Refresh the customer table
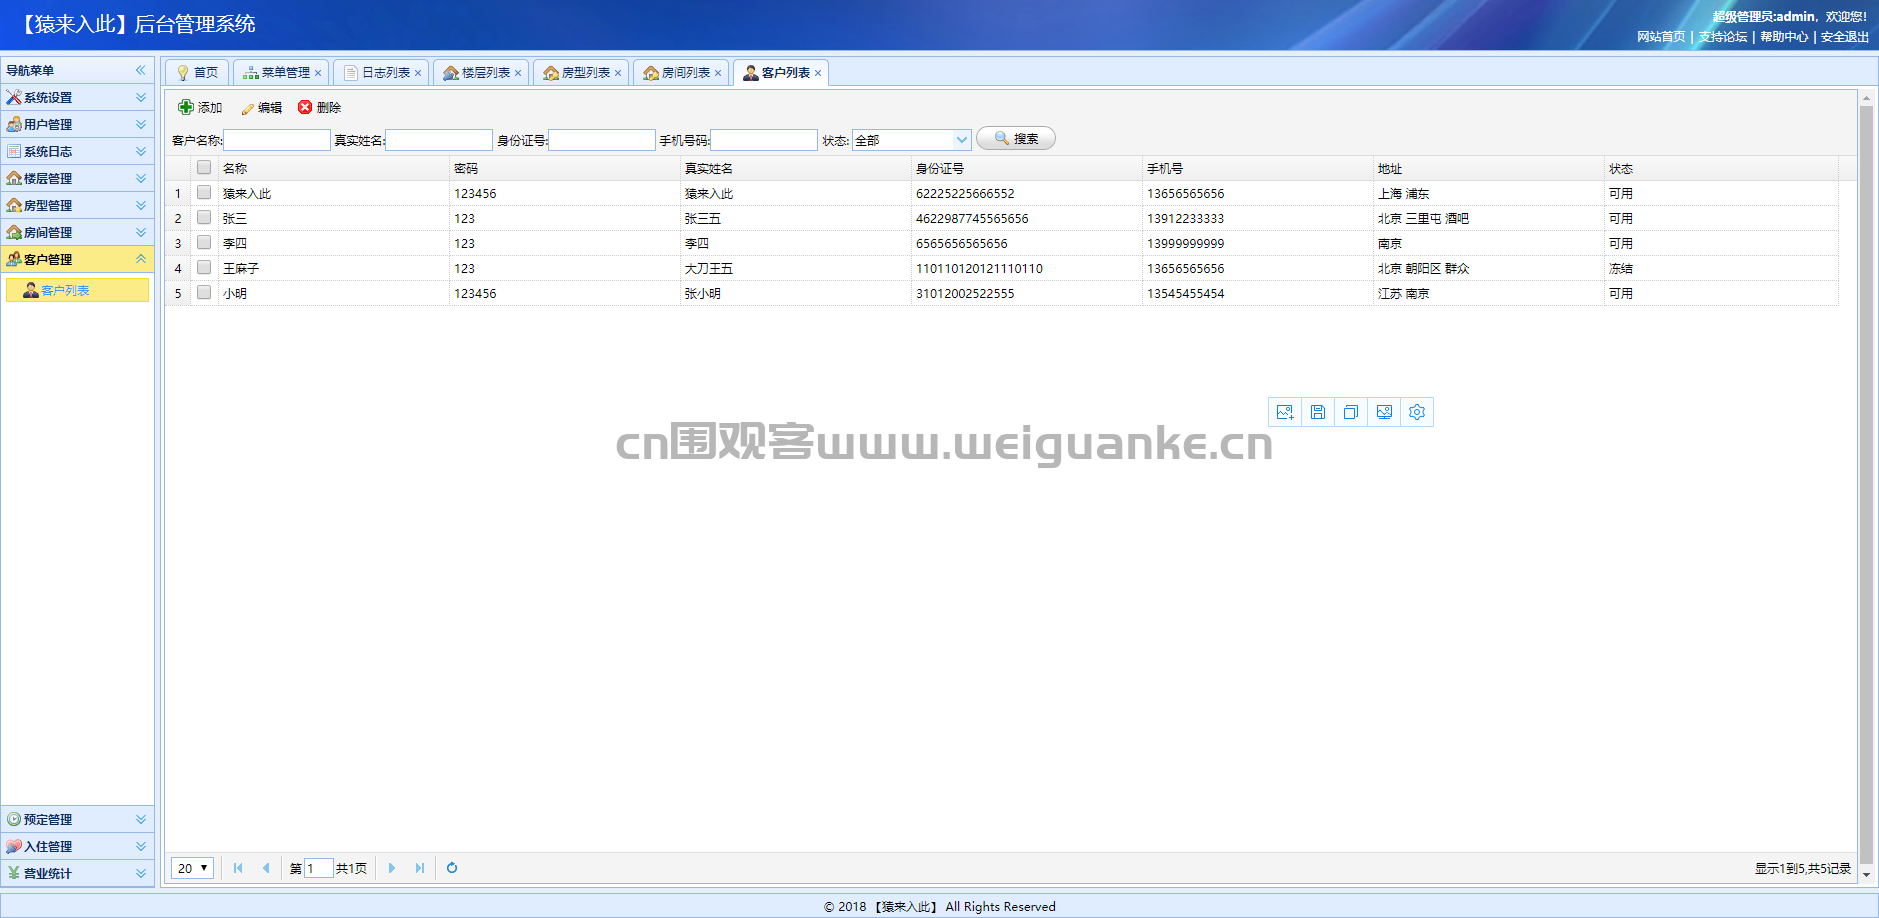This screenshot has width=1879, height=918. pos(452,868)
